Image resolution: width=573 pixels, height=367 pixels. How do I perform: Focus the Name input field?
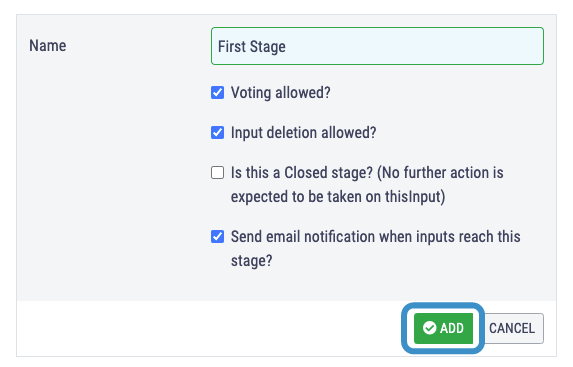click(377, 46)
